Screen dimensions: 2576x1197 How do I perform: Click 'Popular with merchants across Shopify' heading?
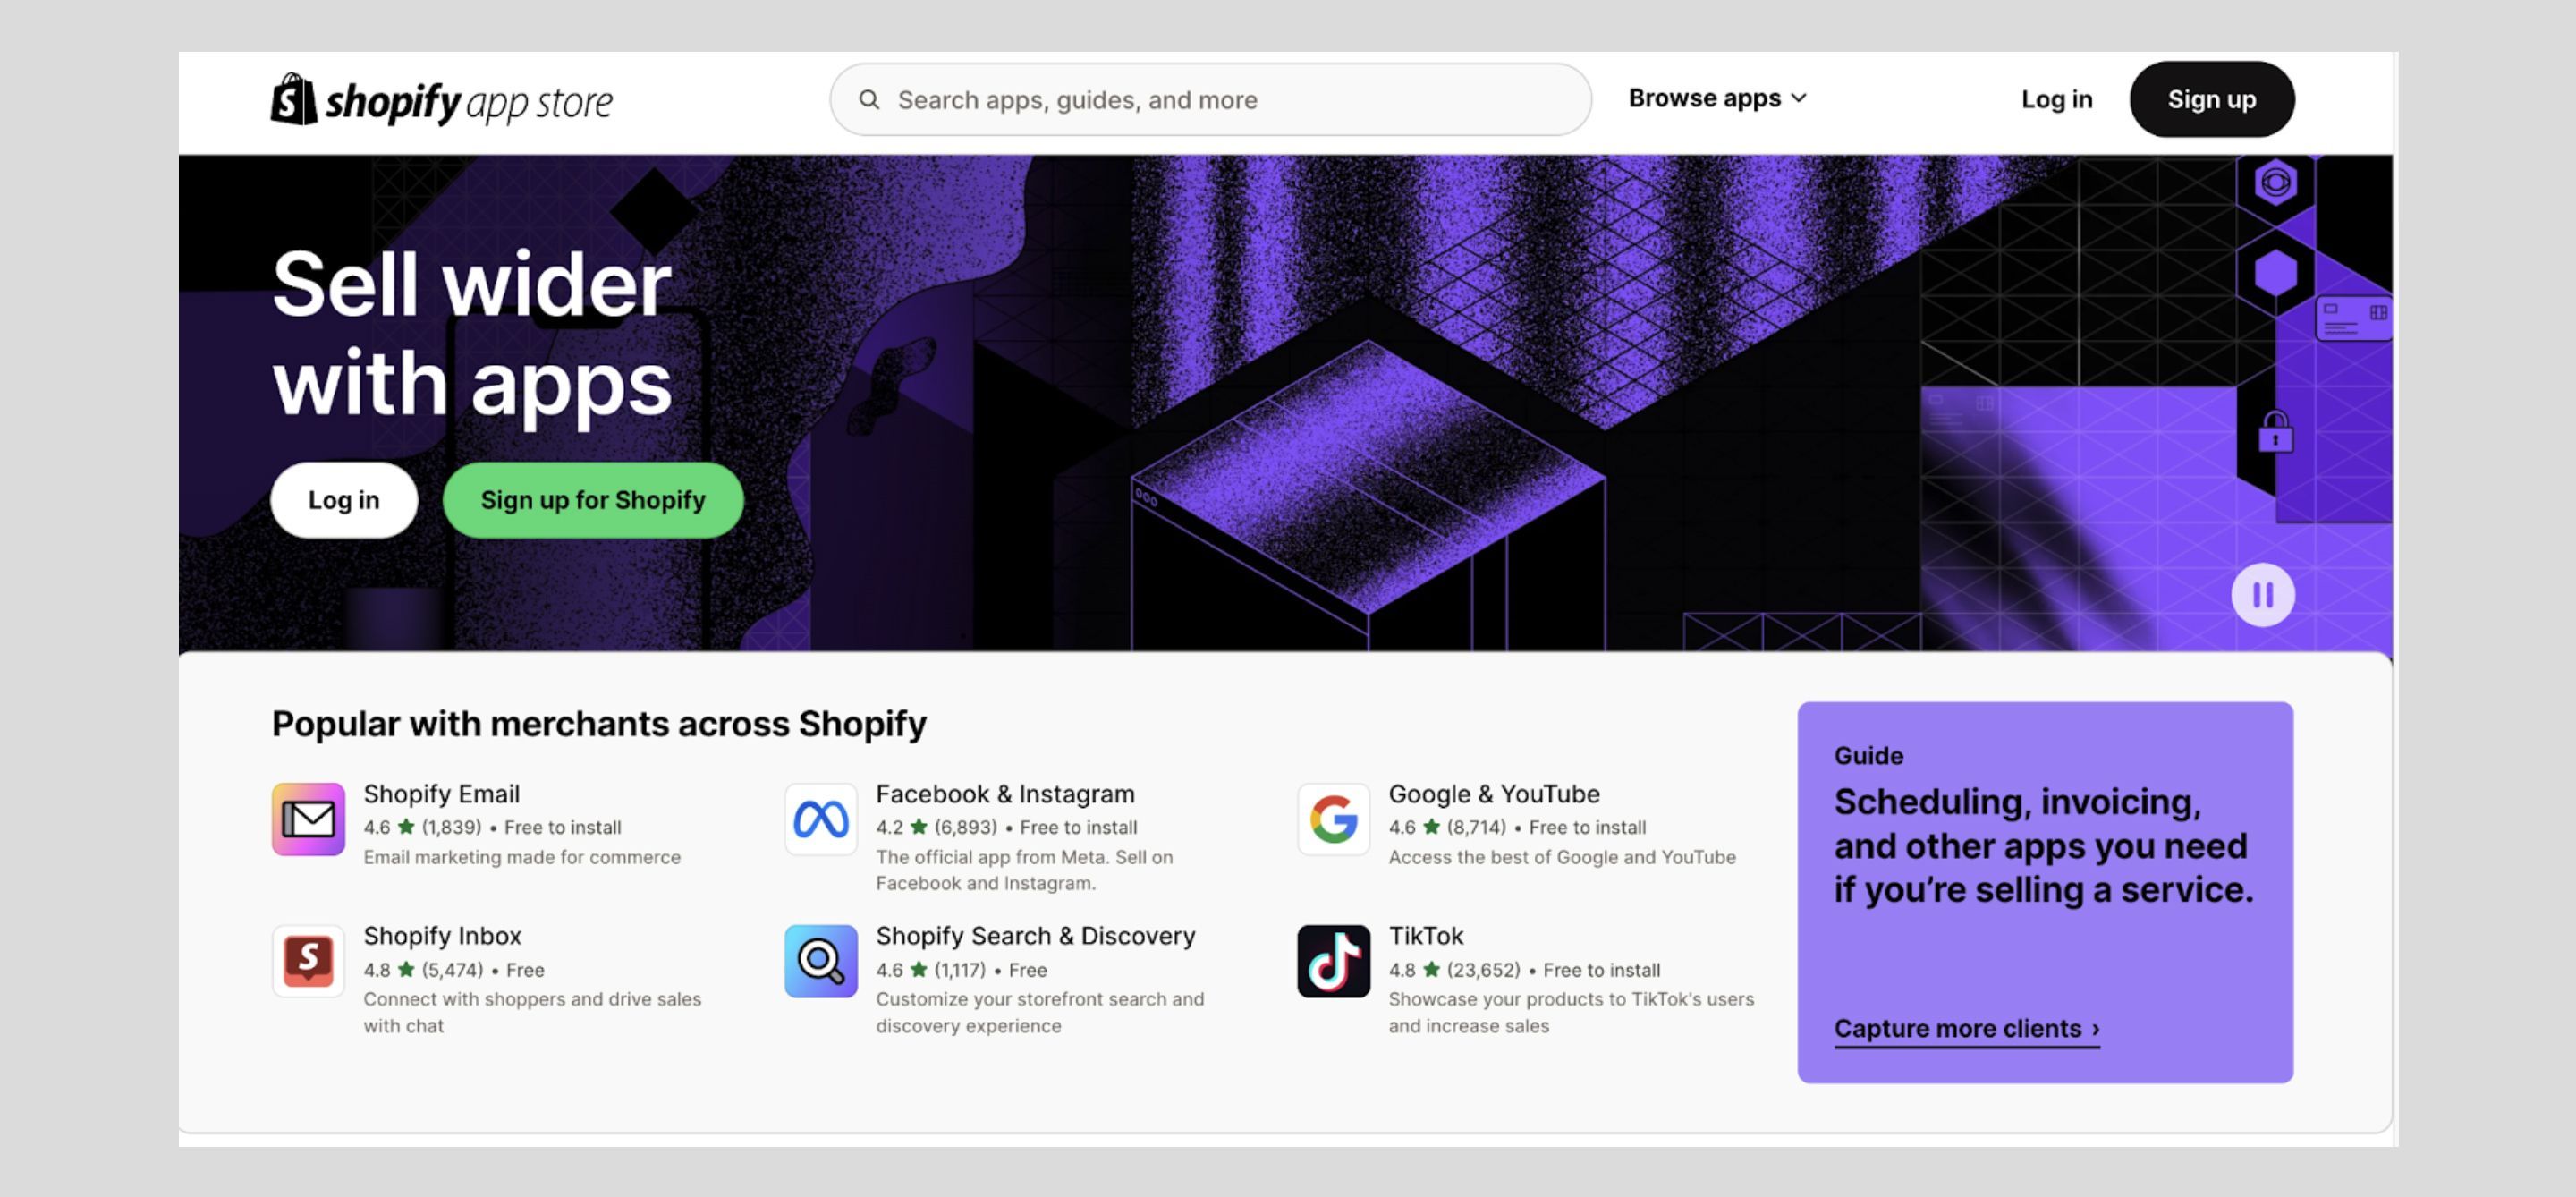click(x=599, y=723)
